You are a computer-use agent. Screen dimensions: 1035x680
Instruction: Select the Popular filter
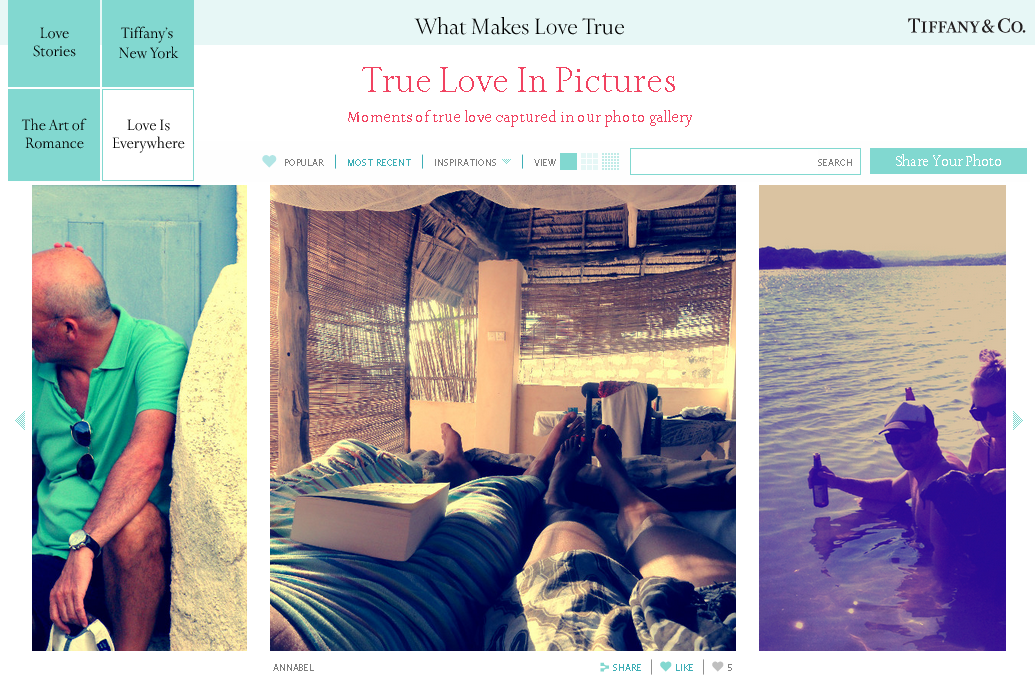[x=304, y=162]
